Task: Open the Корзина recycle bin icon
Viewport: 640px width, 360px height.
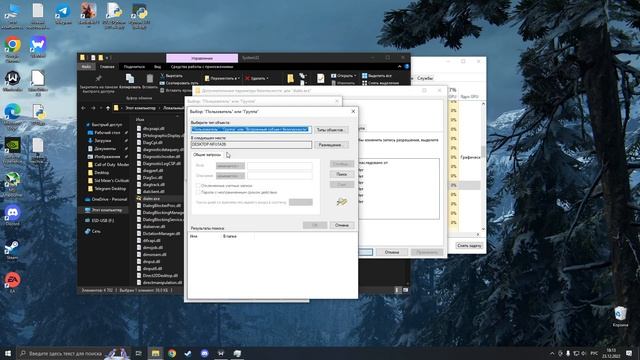Action: coord(620,316)
